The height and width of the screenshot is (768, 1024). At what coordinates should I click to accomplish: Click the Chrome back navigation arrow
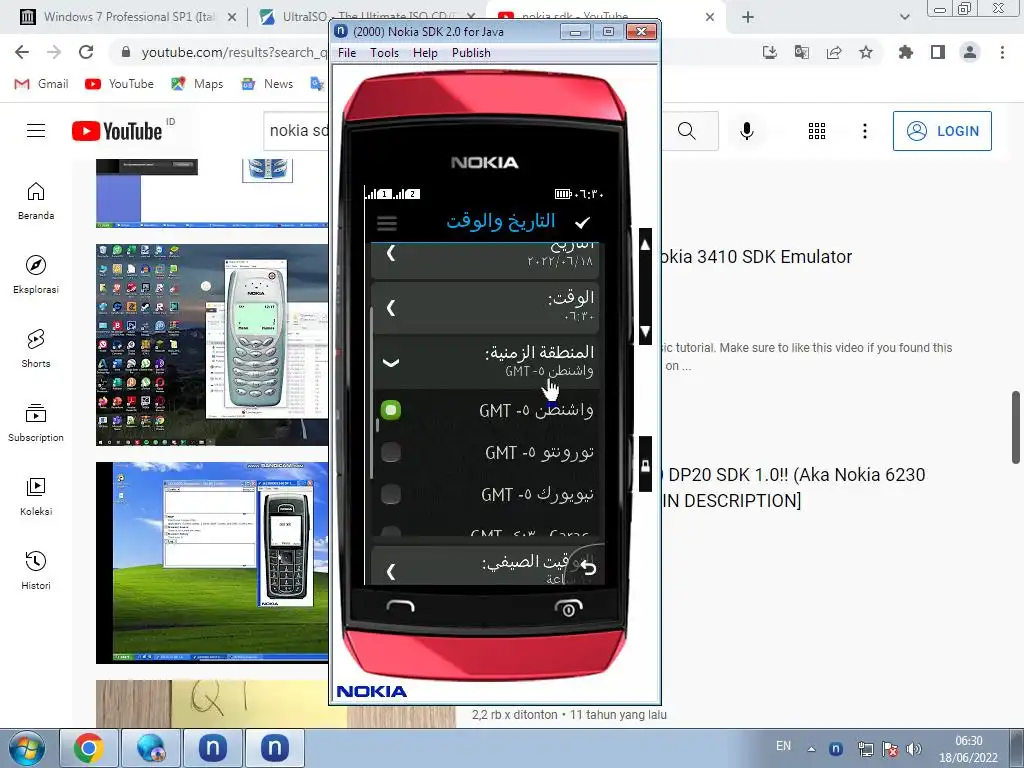point(22,52)
